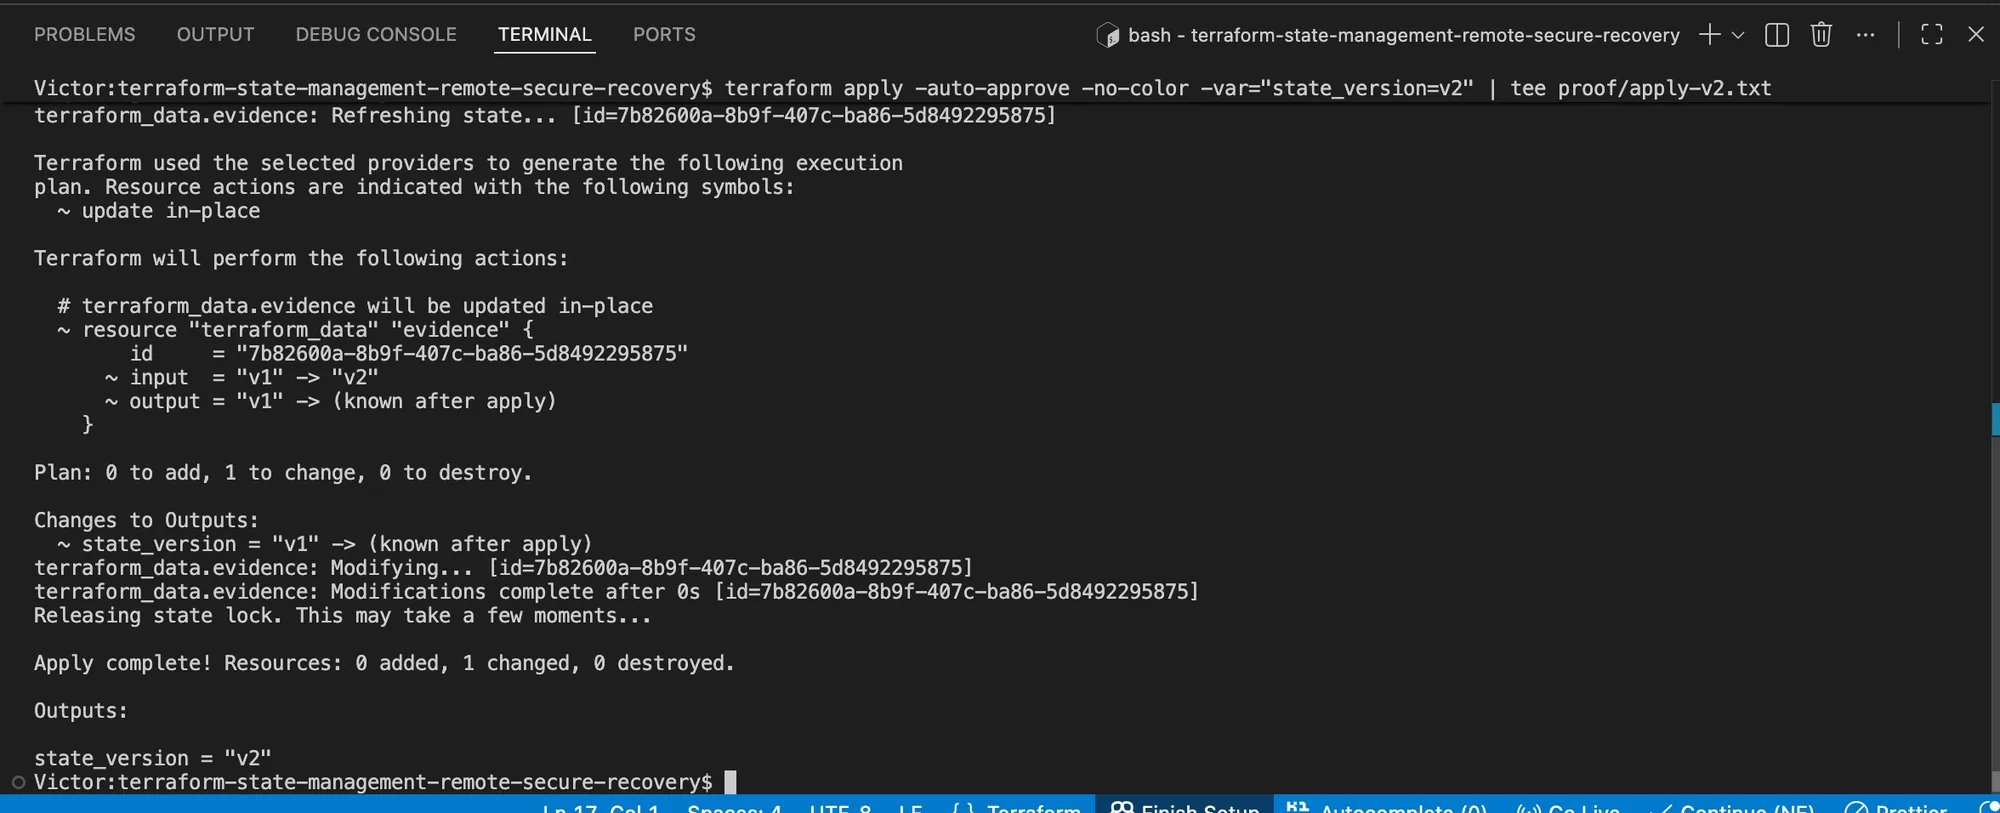This screenshot has width=2000, height=813.
Task: Create a new terminal with the plus icon
Action: click(1710, 34)
